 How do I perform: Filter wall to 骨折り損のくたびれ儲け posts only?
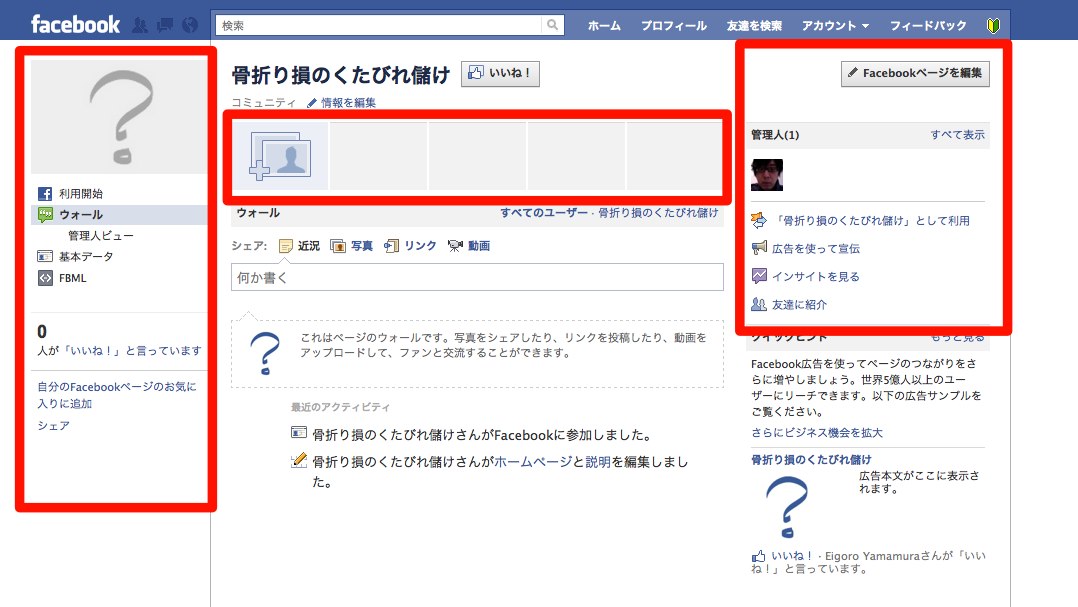(658, 213)
